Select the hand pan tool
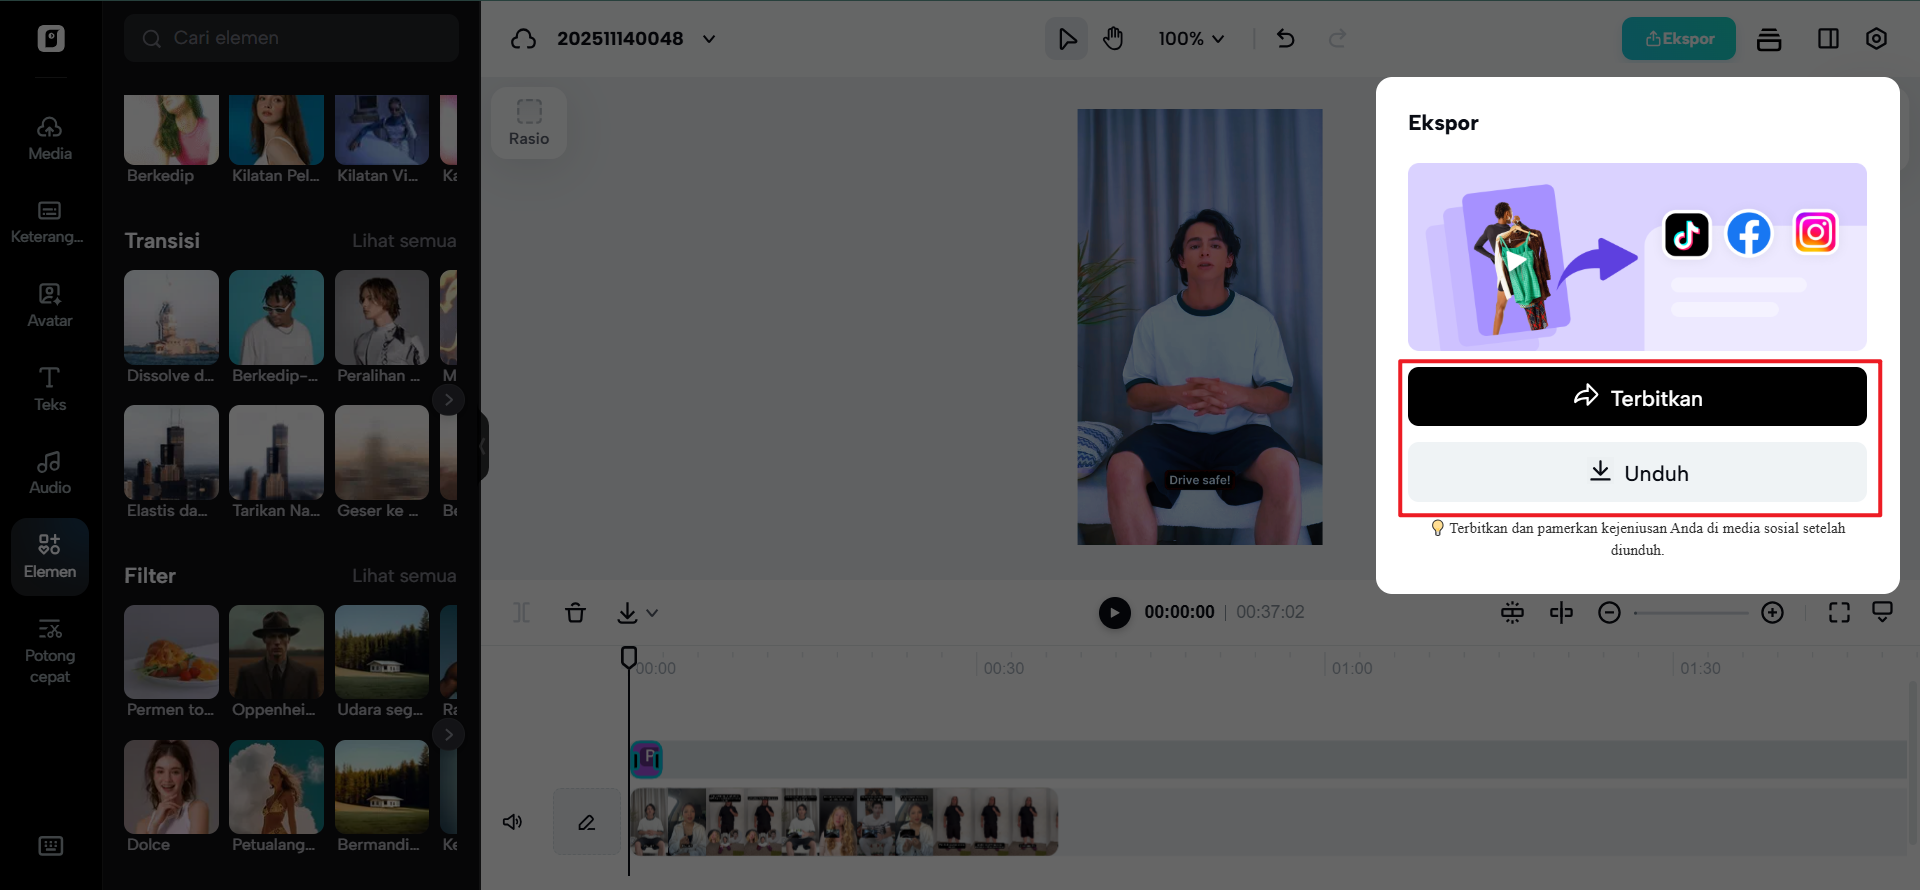This screenshot has height=890, width=1920. [x=1113, y=39]
